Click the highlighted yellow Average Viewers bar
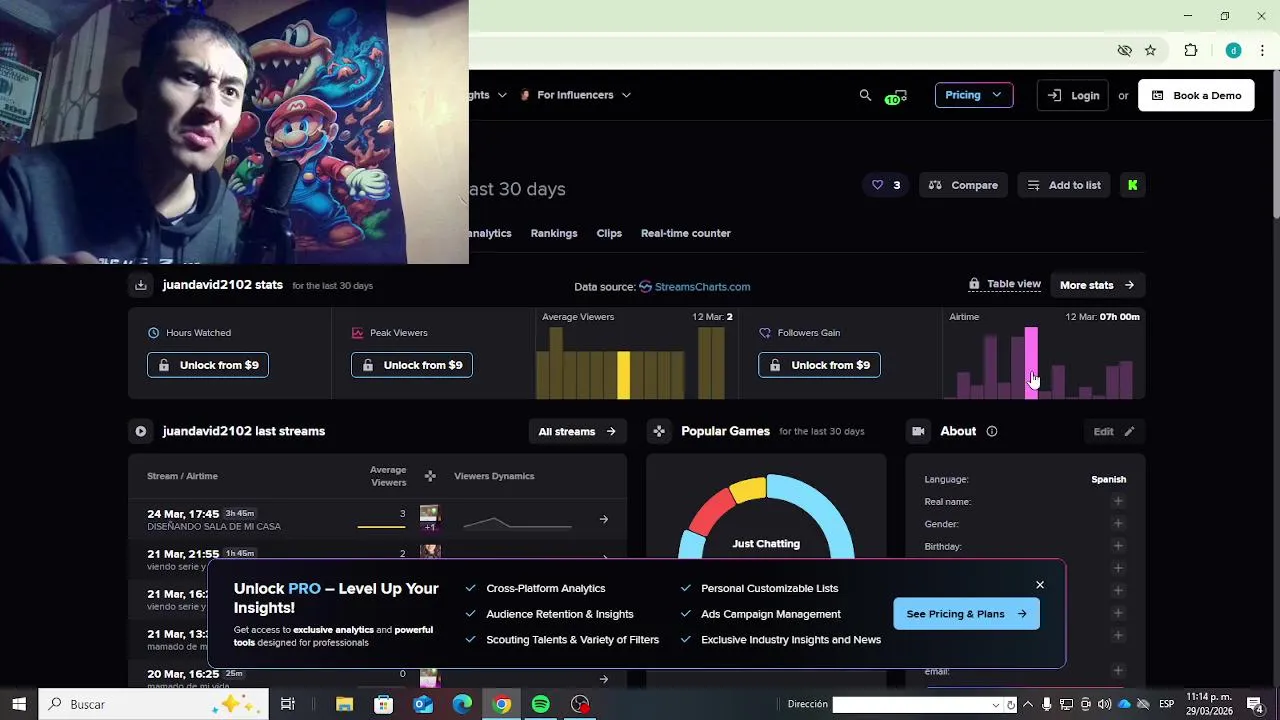1280x720 pixels. [x=624, y=375]
